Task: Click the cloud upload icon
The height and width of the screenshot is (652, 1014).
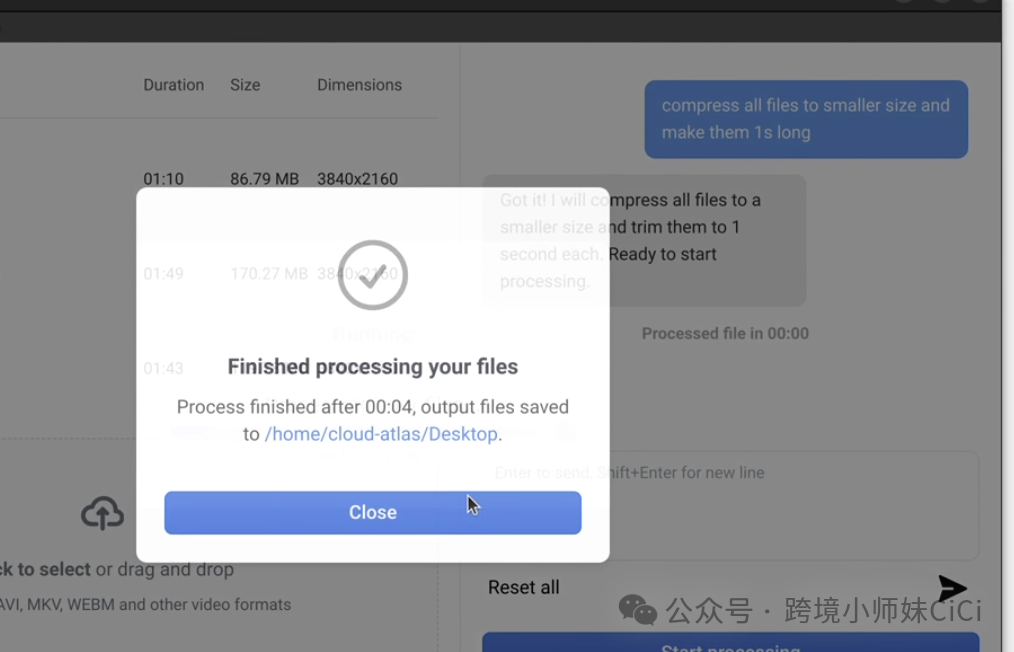Action: 102,514
